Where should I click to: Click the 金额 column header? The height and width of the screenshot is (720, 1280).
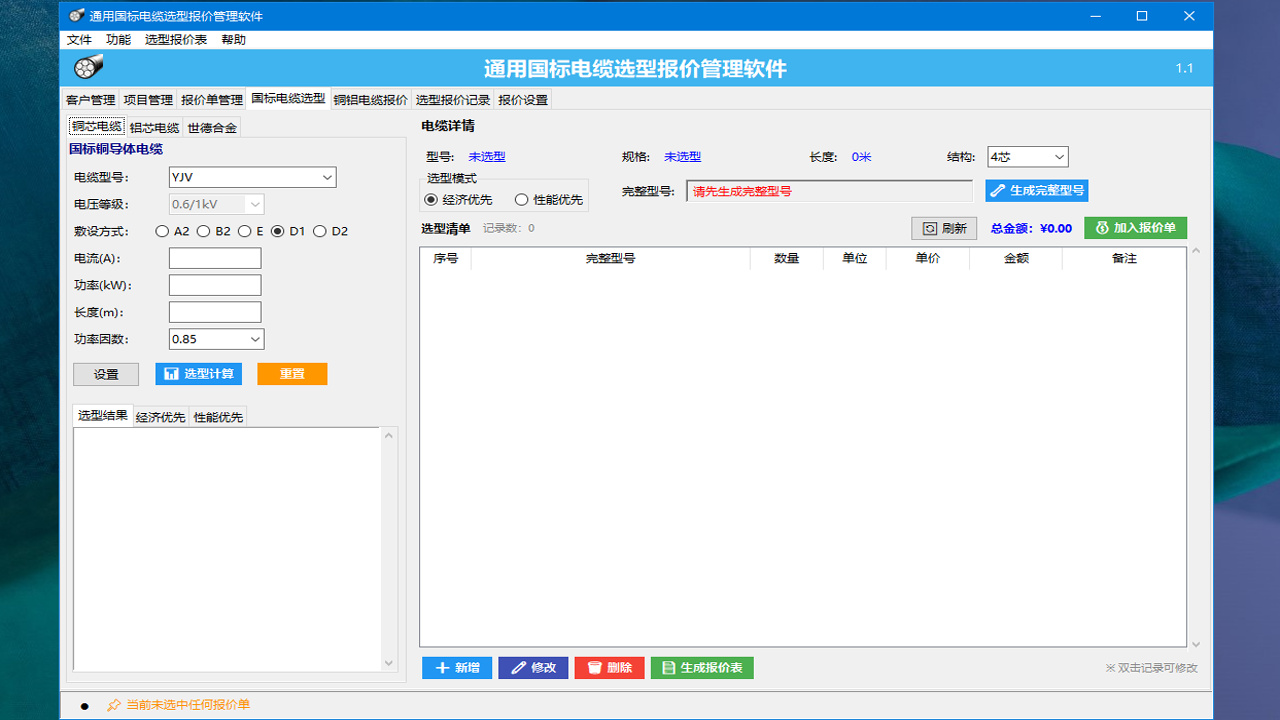(1016, 258)
